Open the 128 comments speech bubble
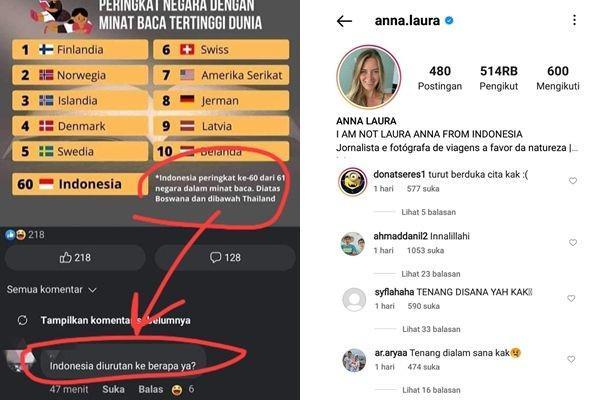This screenshot has height=400, width=600. 225,258
